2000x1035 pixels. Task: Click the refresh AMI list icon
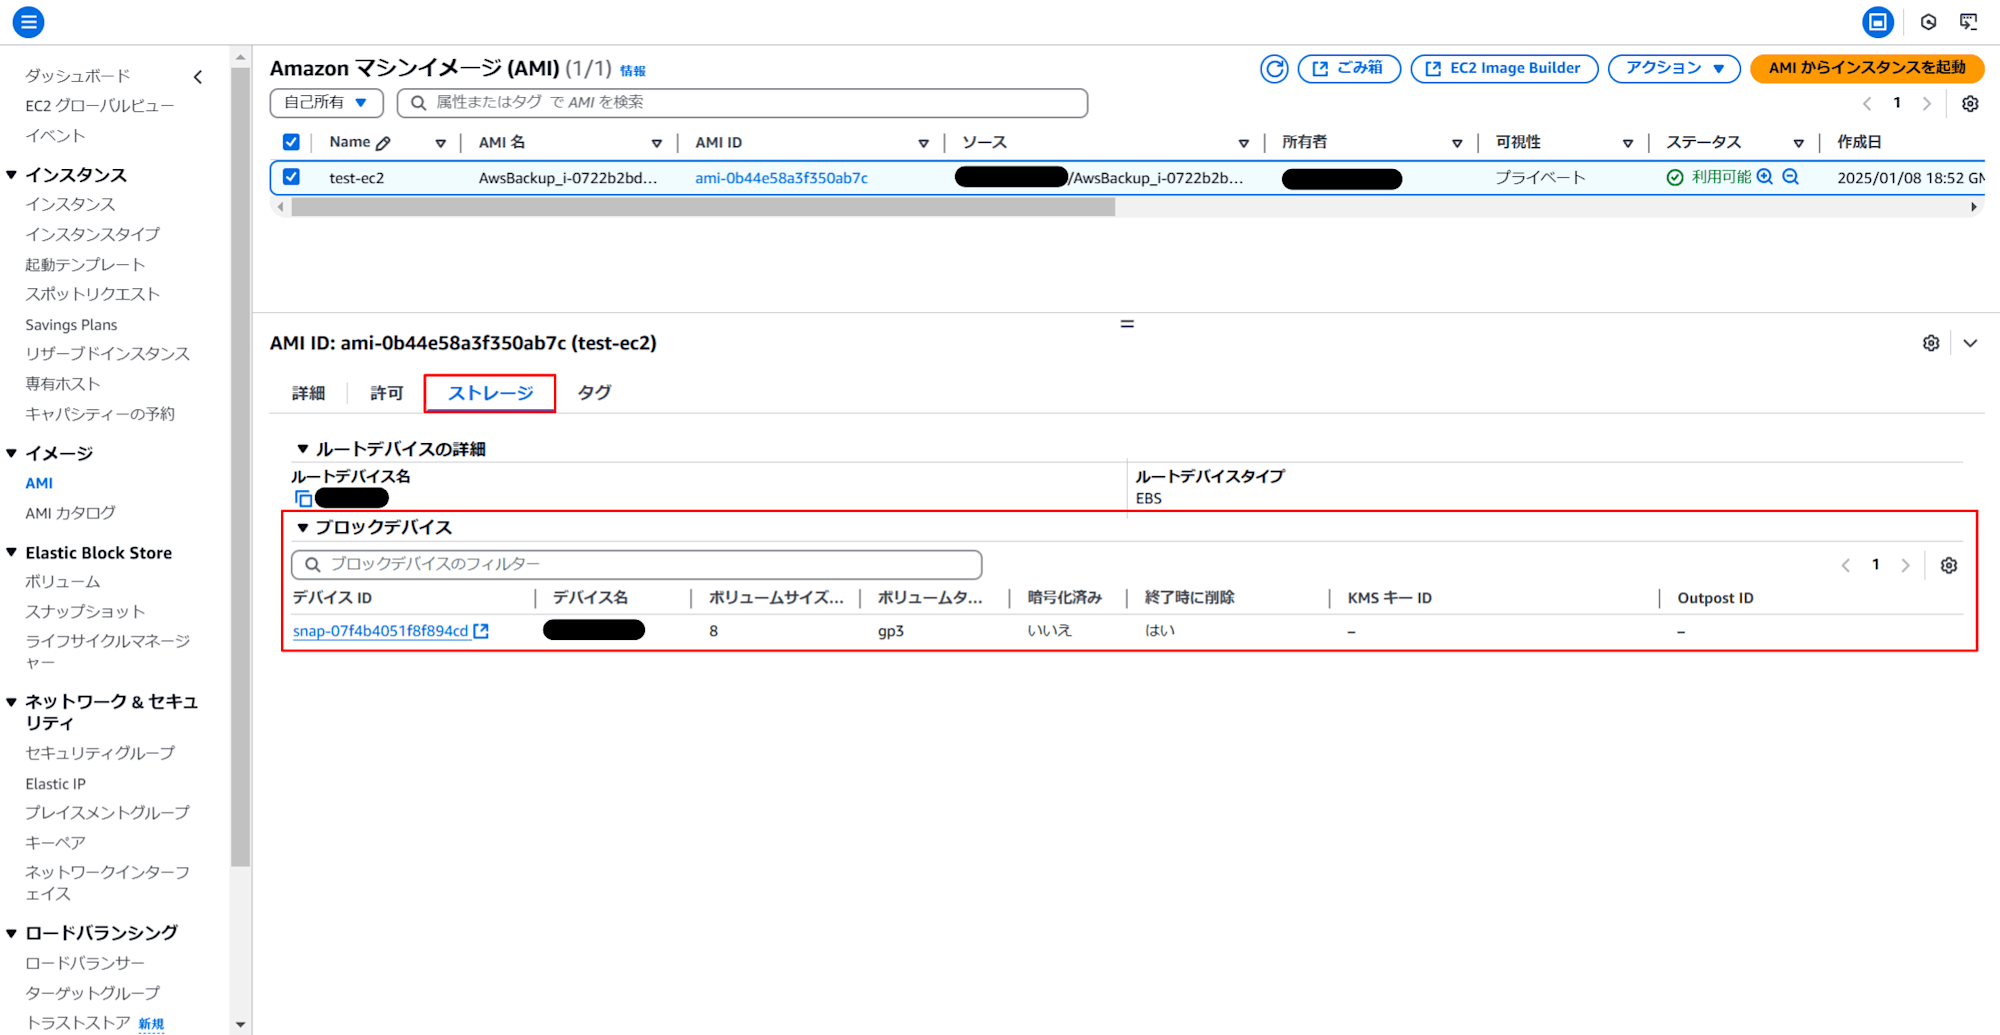(1273, 68)
